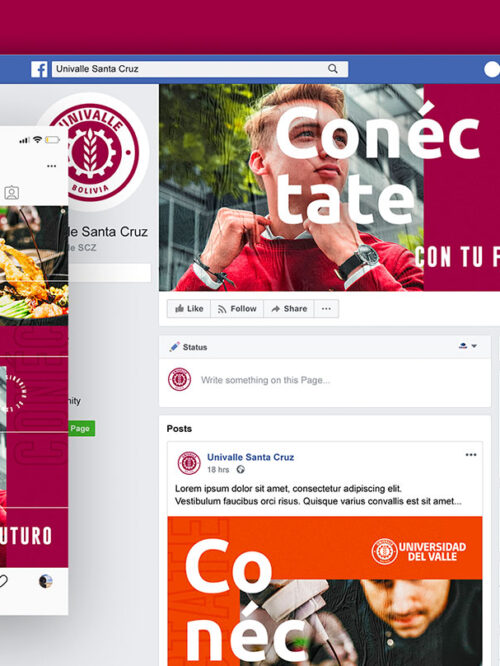Click the globe privacy icon beside 18 hrs
This screenshot has height=666, width=500.
pos(240,469)
